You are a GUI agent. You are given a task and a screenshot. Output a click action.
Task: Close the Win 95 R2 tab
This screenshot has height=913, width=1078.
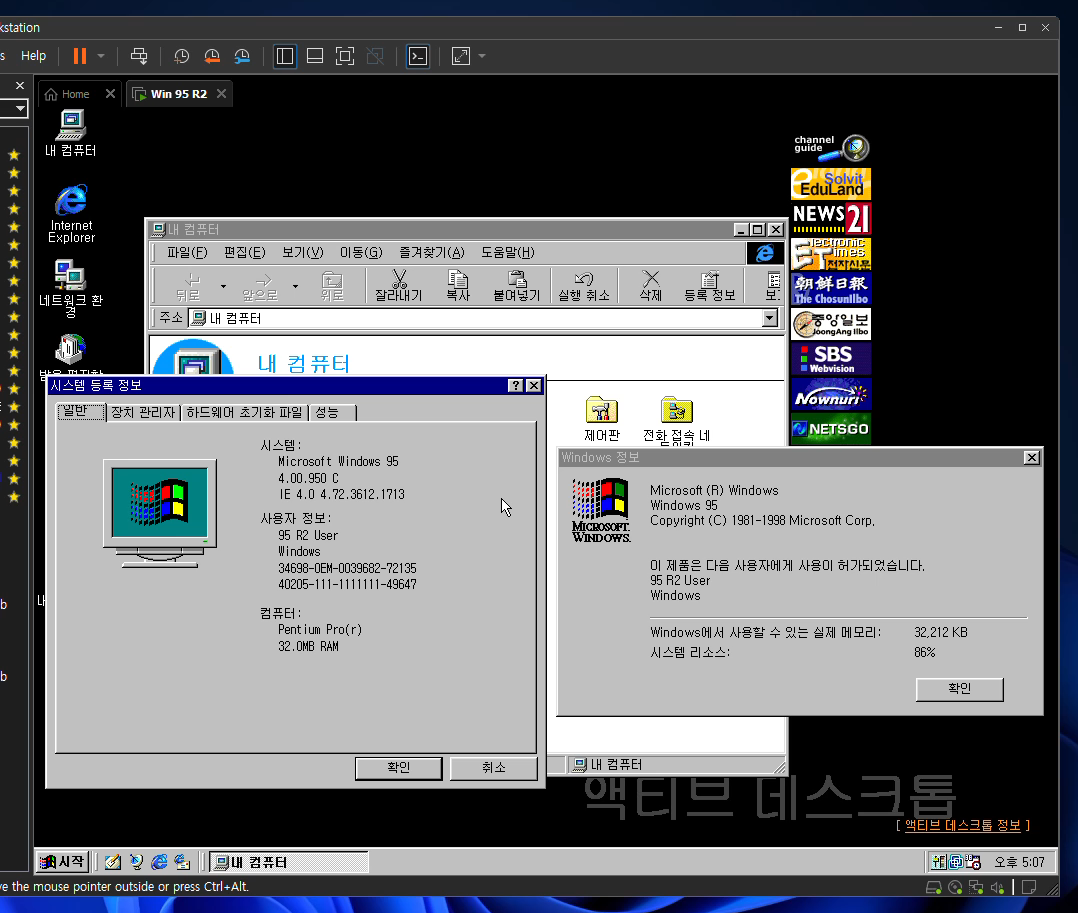(x=221, y=94)
